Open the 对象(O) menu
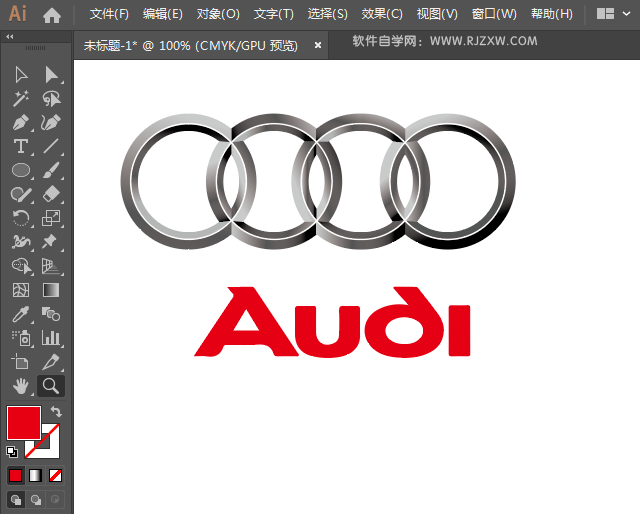The image size is (640, 514). point(218,14)
